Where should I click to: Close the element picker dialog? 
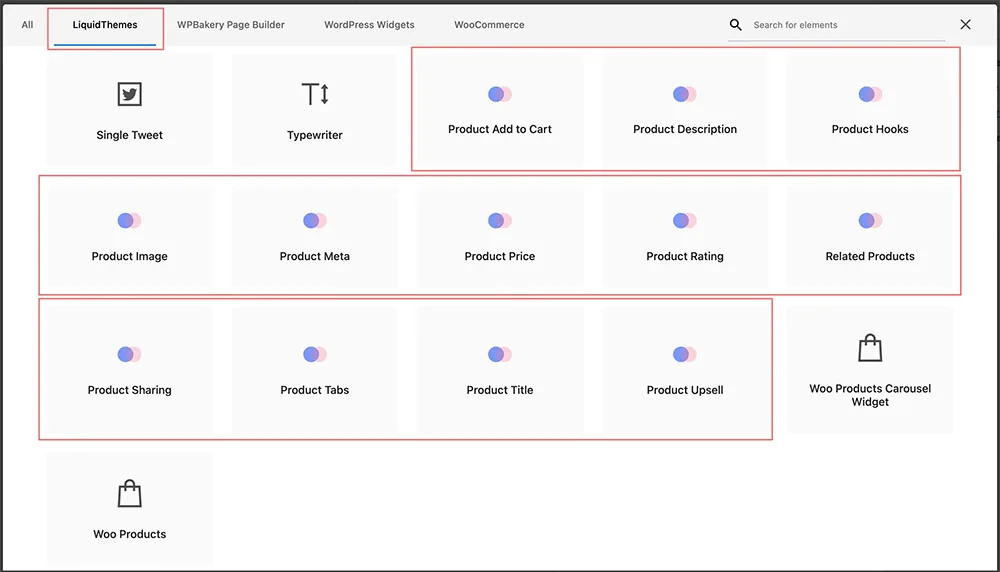coord(966,24)
